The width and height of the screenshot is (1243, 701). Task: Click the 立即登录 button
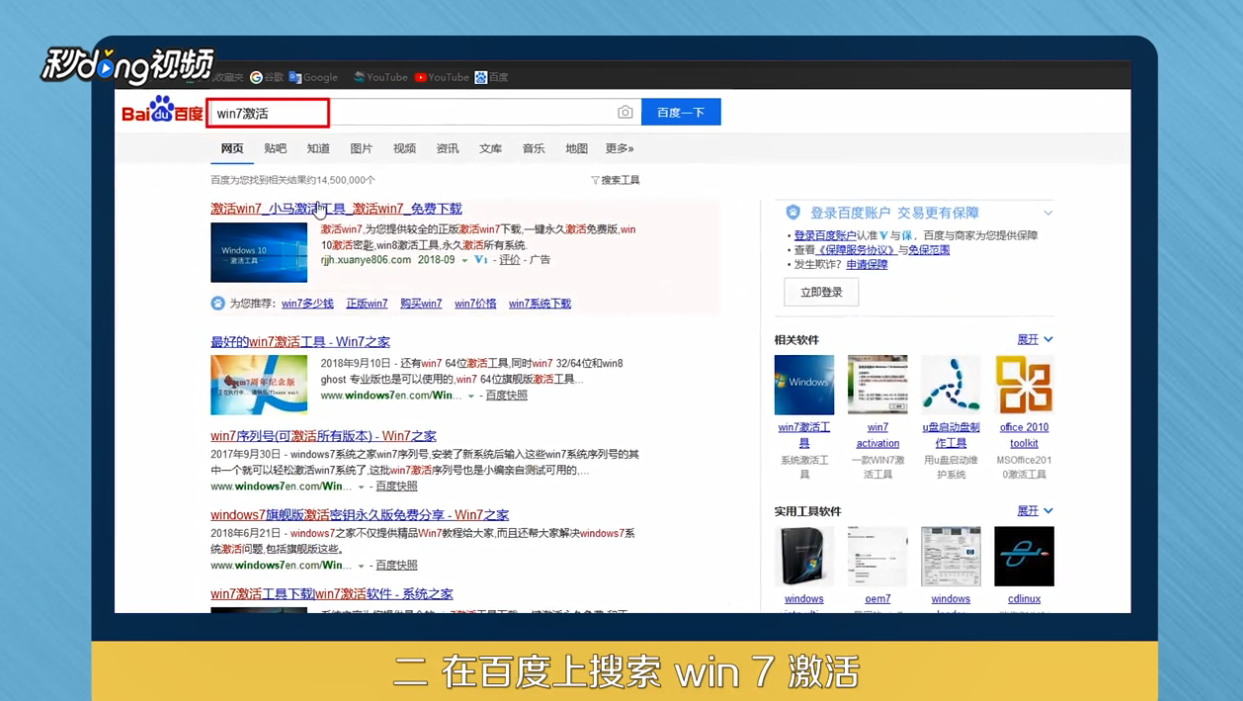[821, 292]
